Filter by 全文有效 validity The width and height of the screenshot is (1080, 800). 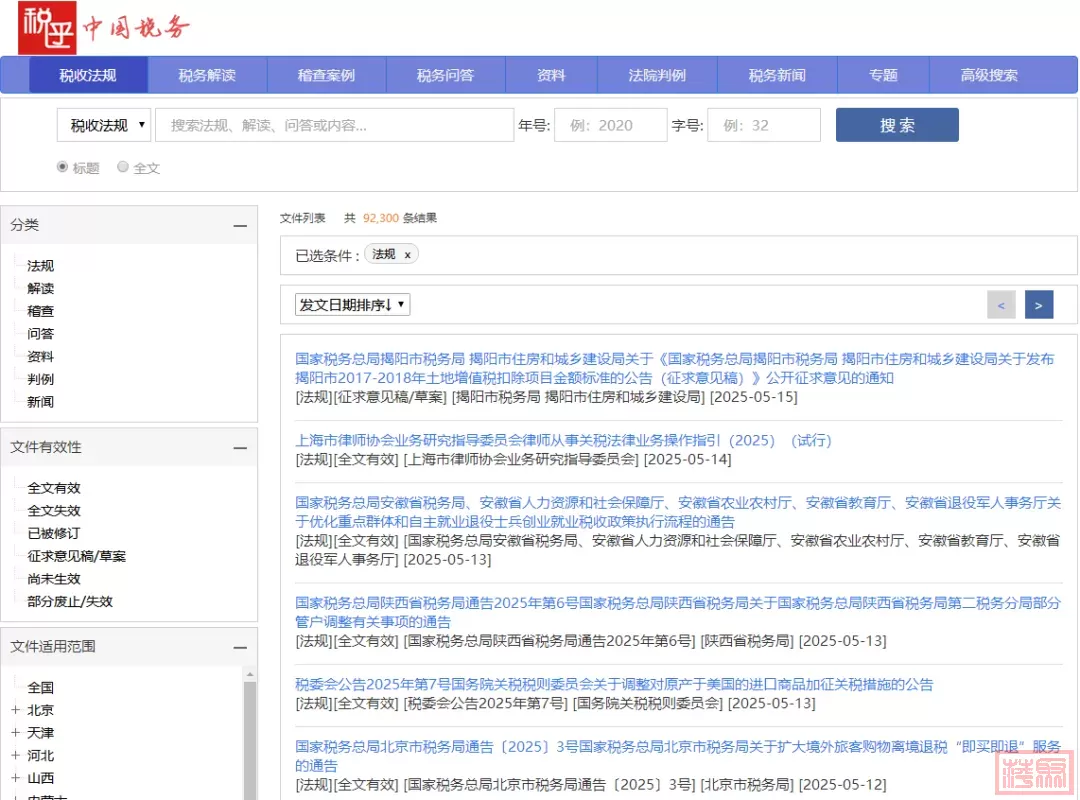pyautogui.click(x=54, y=488)
